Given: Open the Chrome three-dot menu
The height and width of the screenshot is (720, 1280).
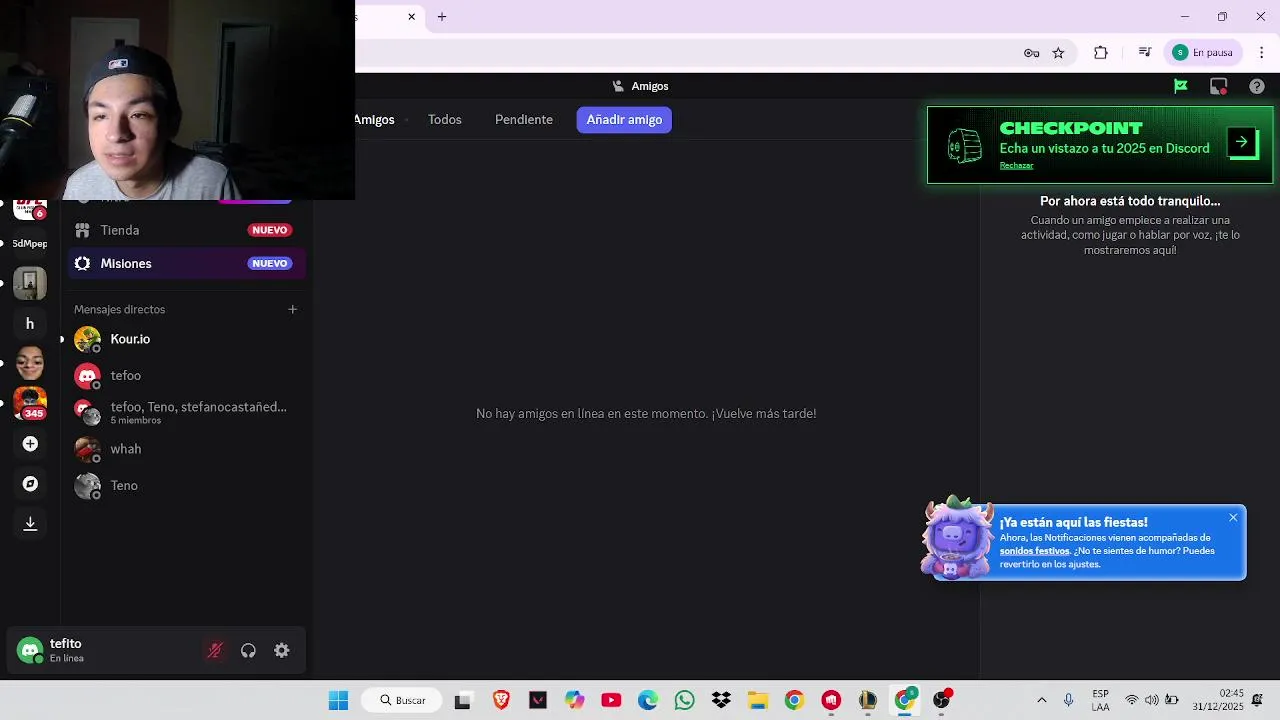Looking at the screenshot, I should point(1261,53).
